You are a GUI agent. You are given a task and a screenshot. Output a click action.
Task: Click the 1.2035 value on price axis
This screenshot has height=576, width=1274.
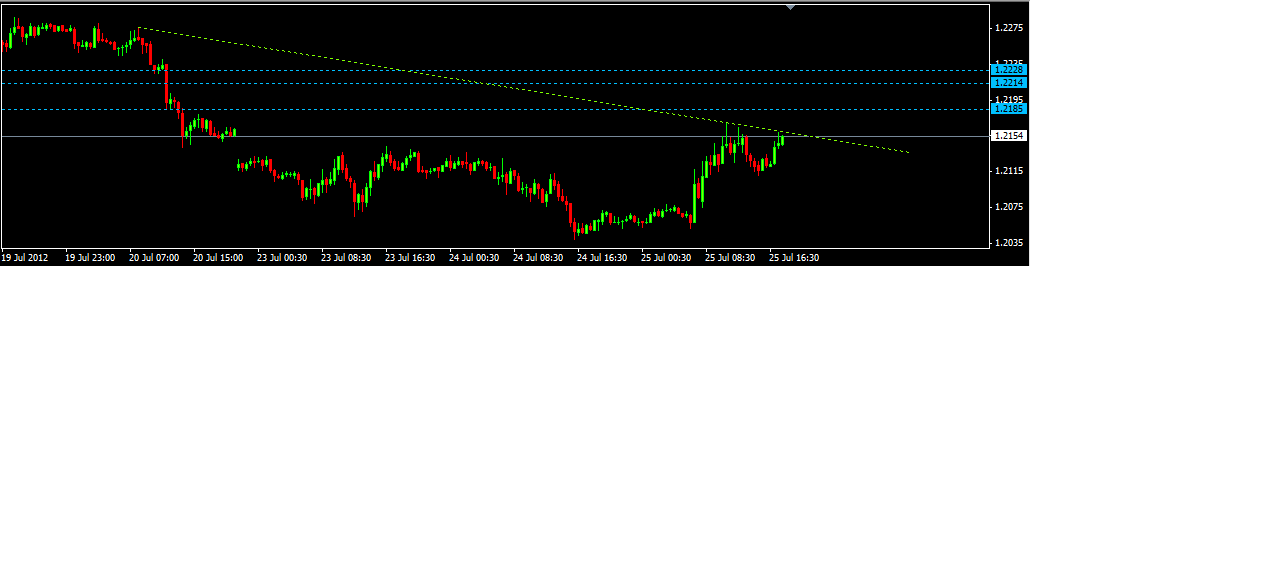1008,243
